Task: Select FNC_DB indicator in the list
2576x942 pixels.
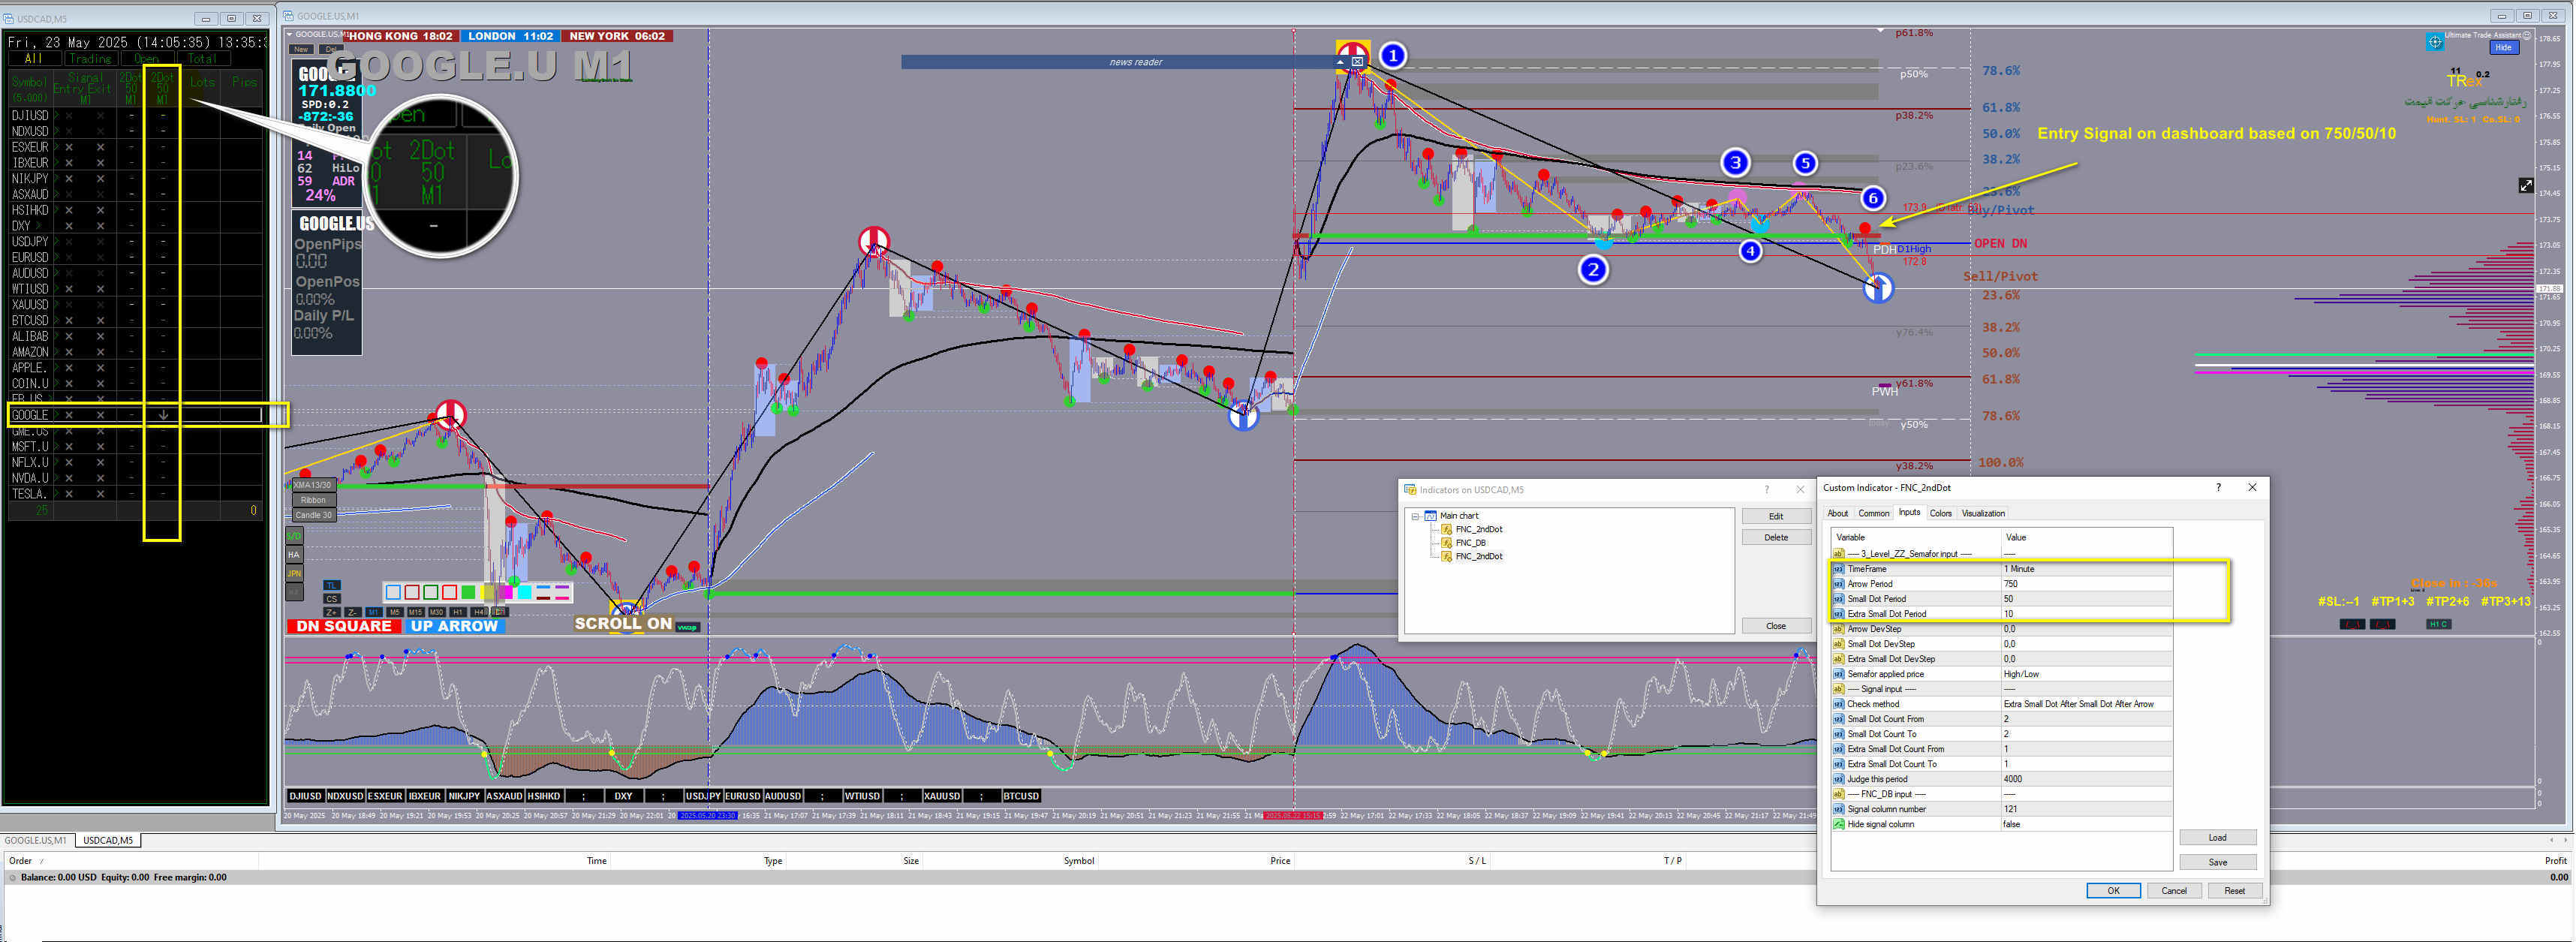Action: tap(1470, 543)
